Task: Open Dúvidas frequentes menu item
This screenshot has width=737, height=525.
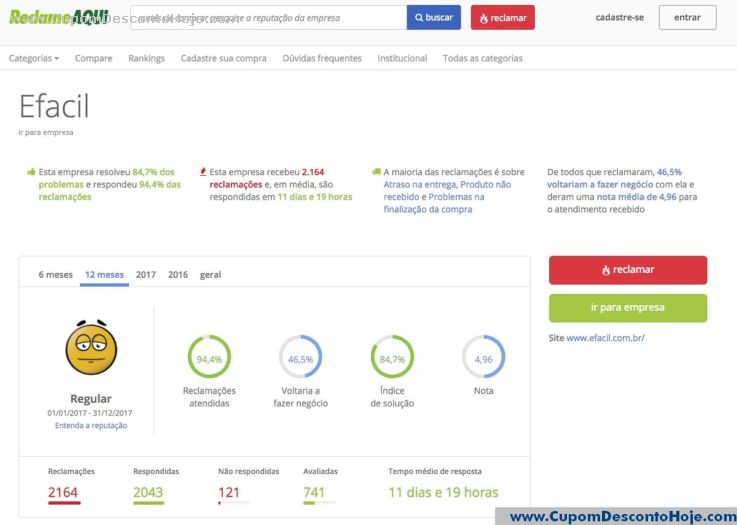Action: [x=322, y=58]
